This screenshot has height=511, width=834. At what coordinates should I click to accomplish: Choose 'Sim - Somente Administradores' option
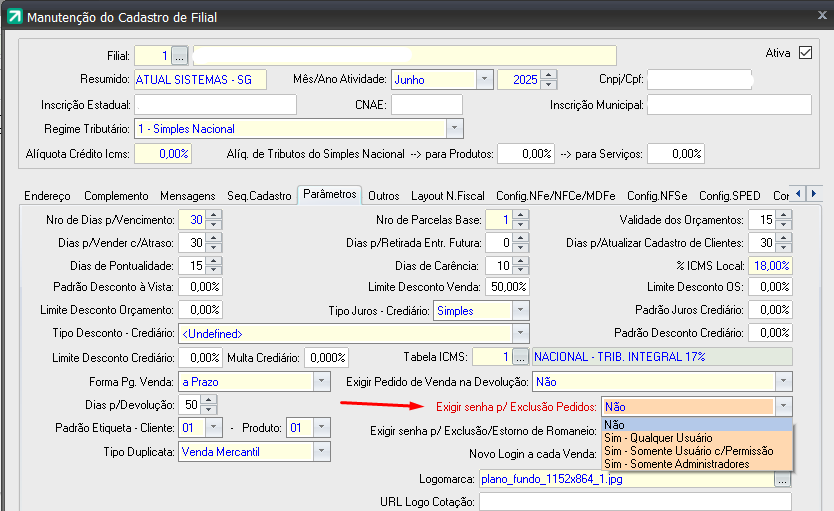point(697,464)
